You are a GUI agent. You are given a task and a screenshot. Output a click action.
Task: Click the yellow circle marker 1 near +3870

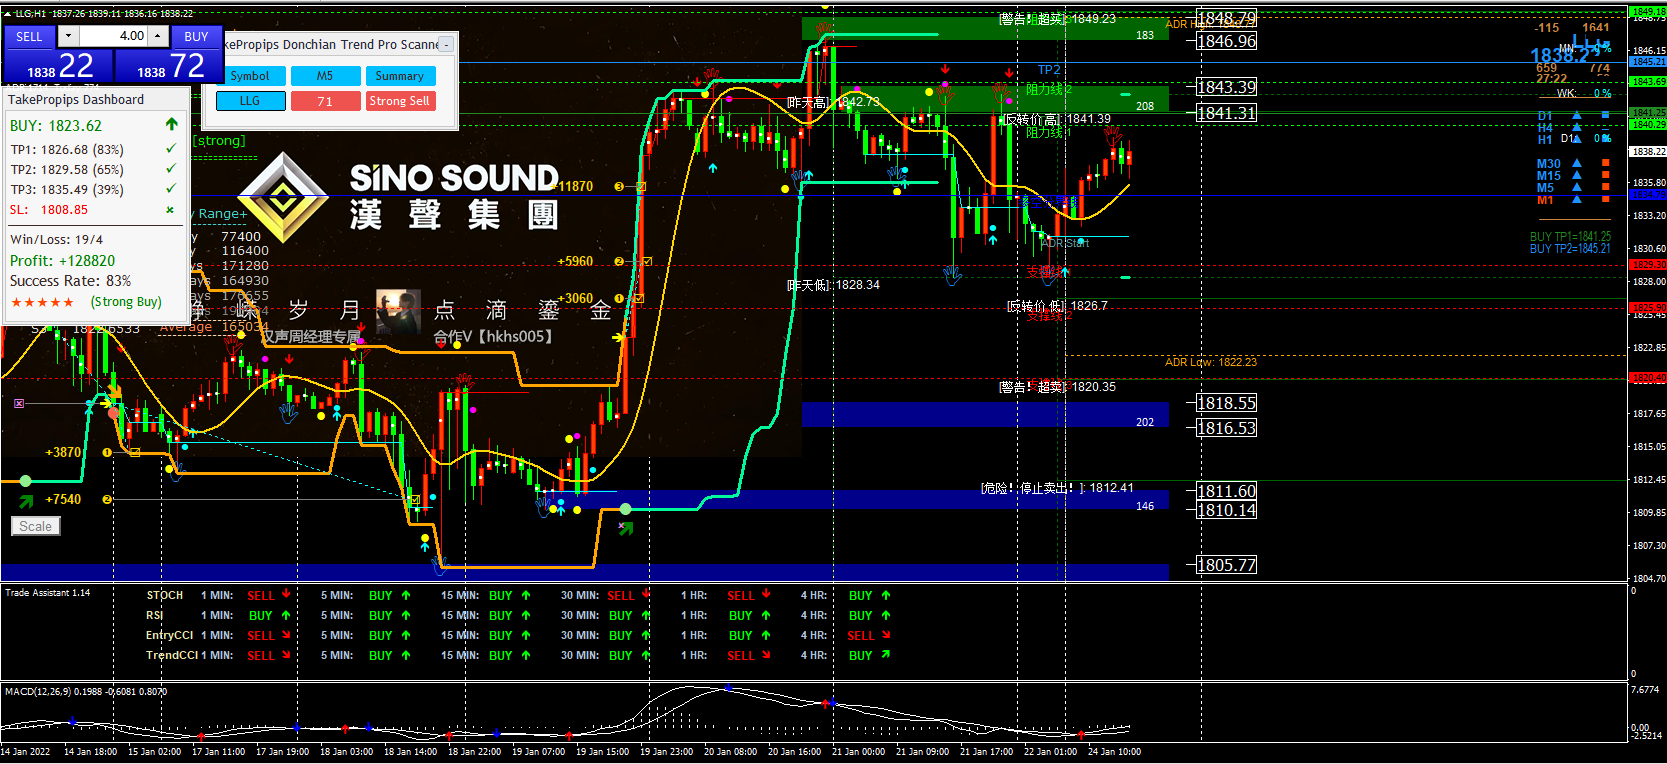tap(107, 453)
